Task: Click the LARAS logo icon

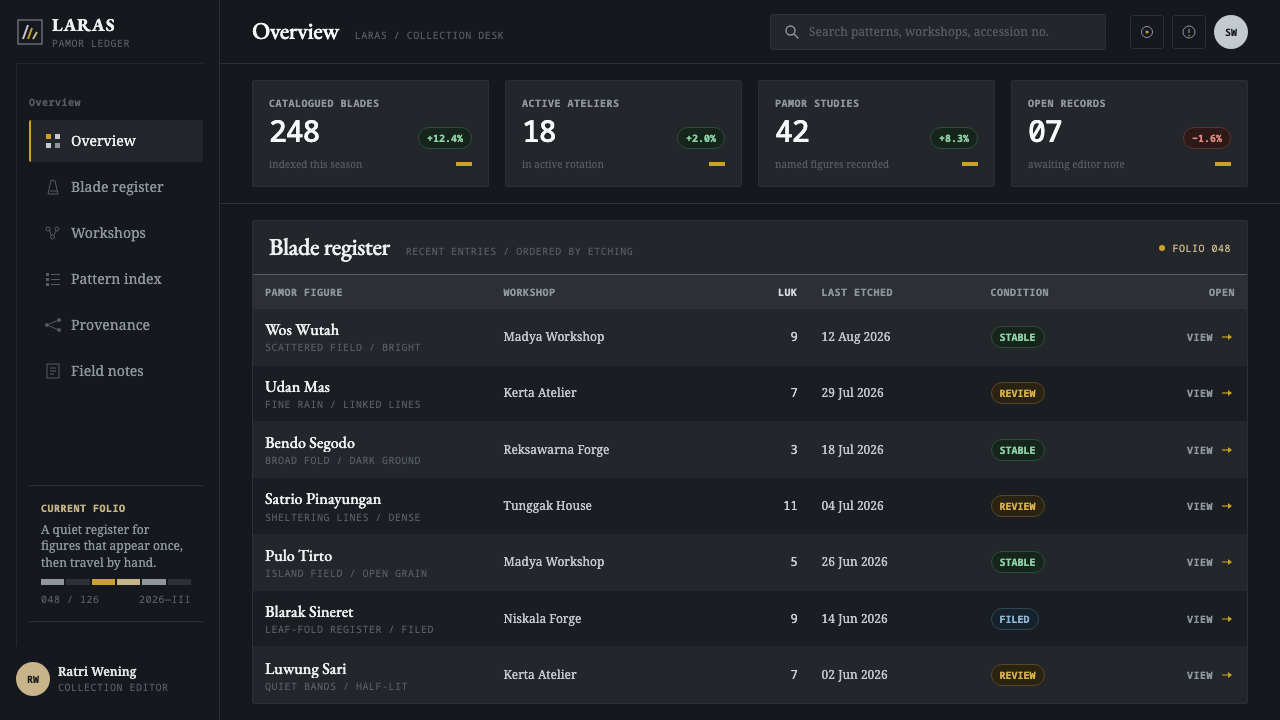Action: [30, 32]
